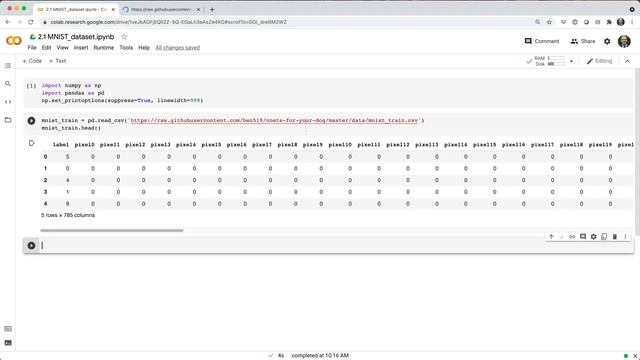Open the browser extensions puzzle icon
The image size is (640, 360).
[609, 22]
